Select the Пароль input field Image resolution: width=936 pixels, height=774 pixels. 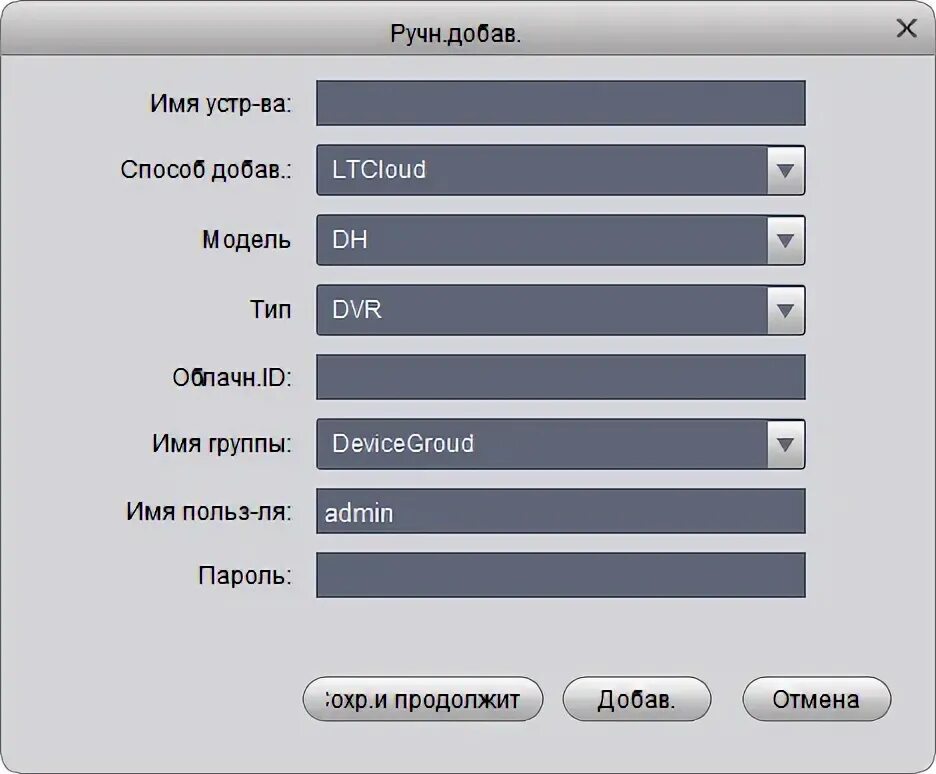(560, 575)
